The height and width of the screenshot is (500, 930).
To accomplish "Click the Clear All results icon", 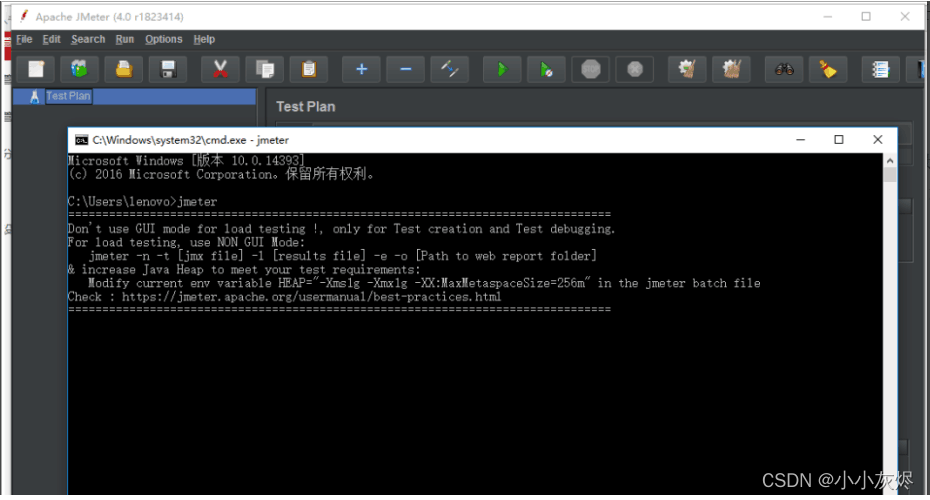I will (731, 69).
